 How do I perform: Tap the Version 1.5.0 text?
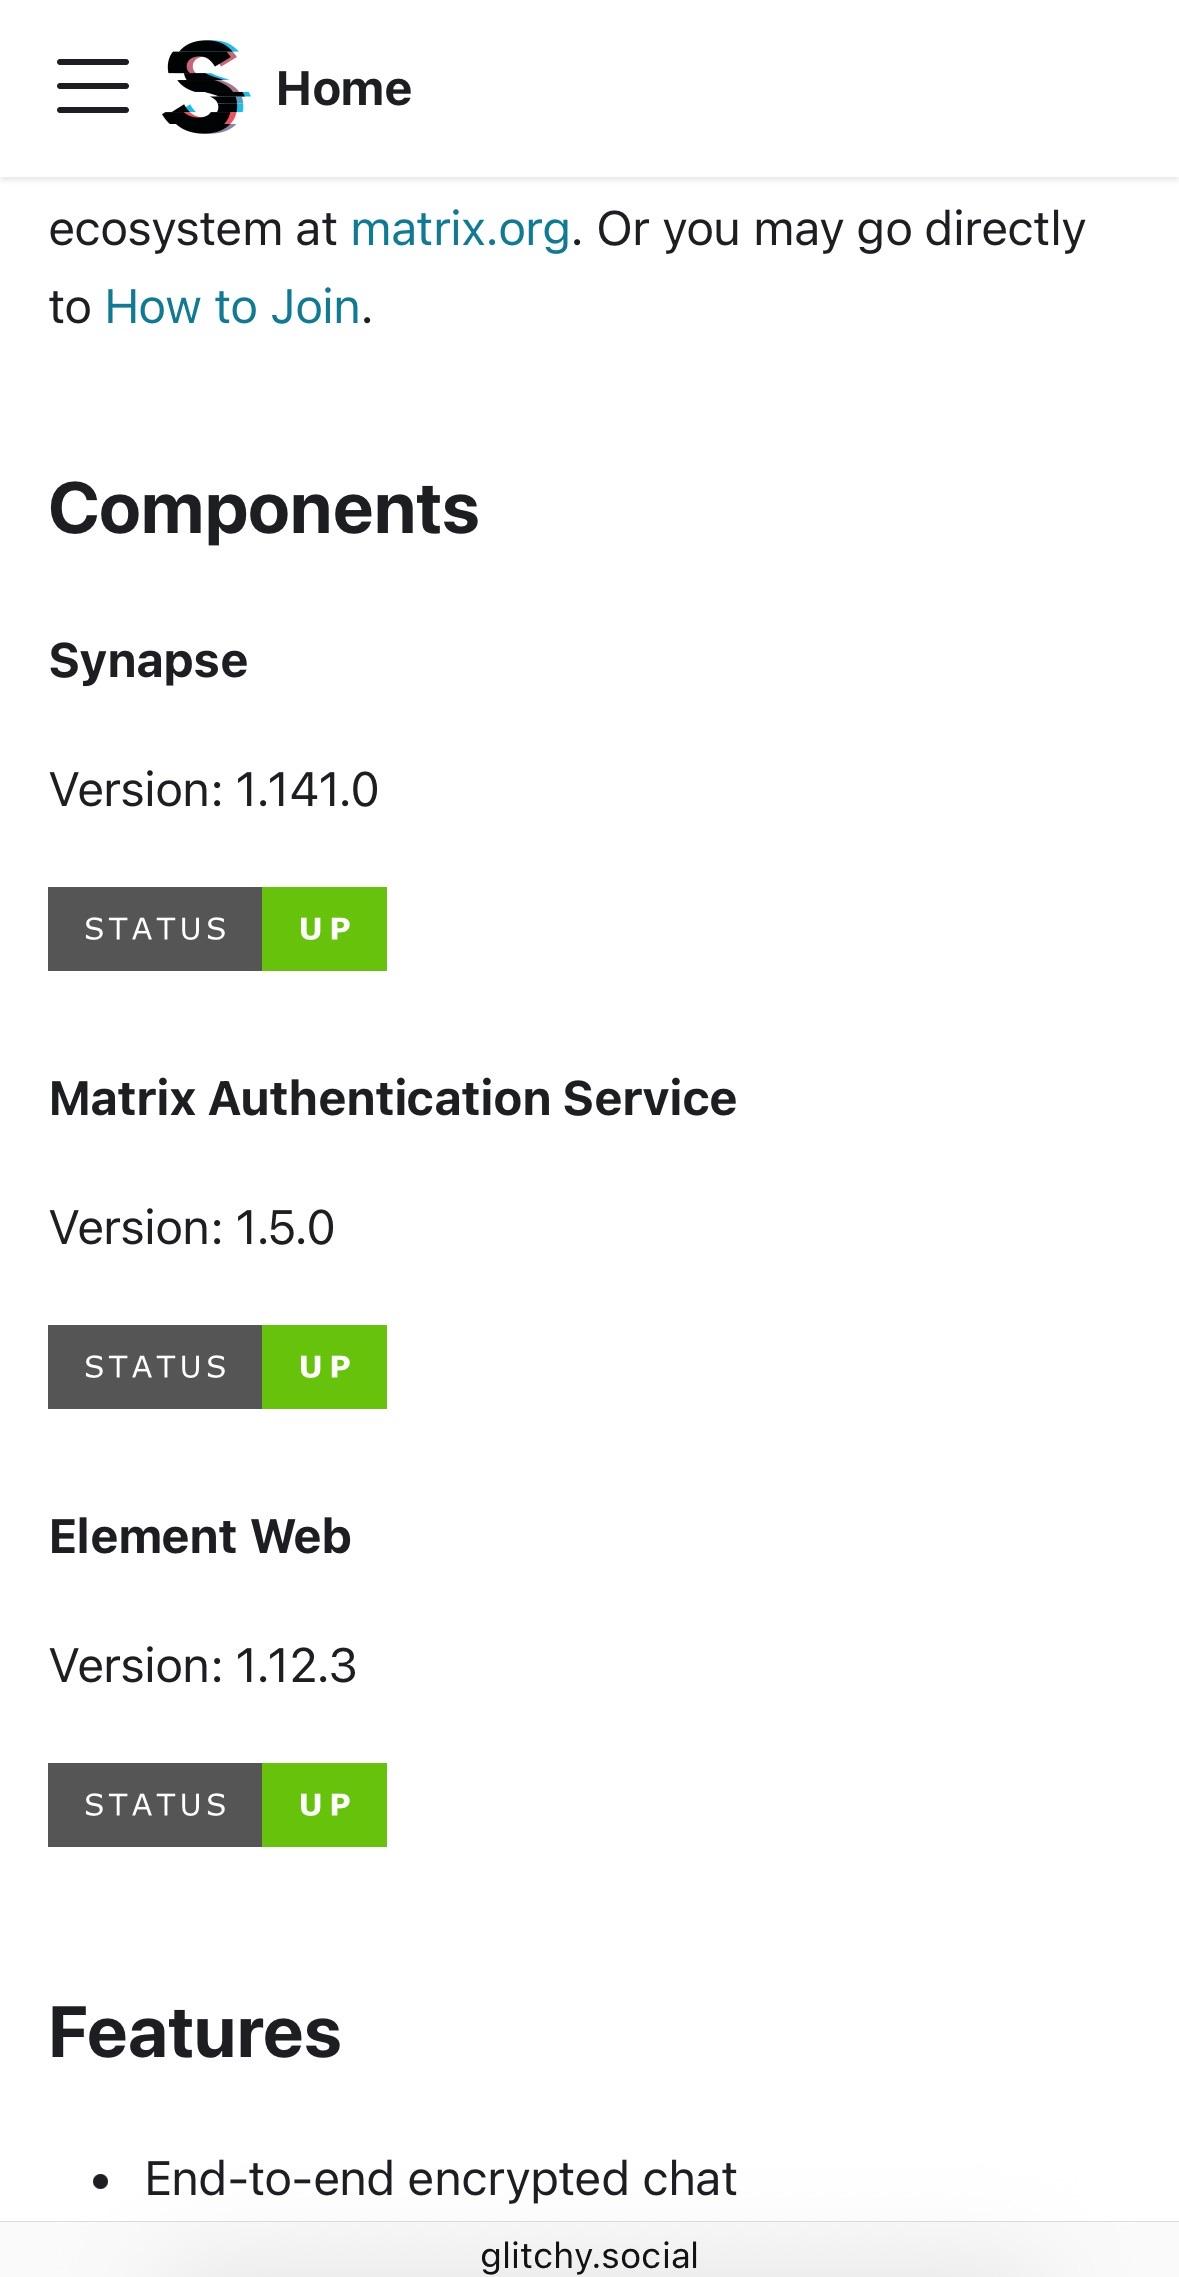pos(192,1228)
